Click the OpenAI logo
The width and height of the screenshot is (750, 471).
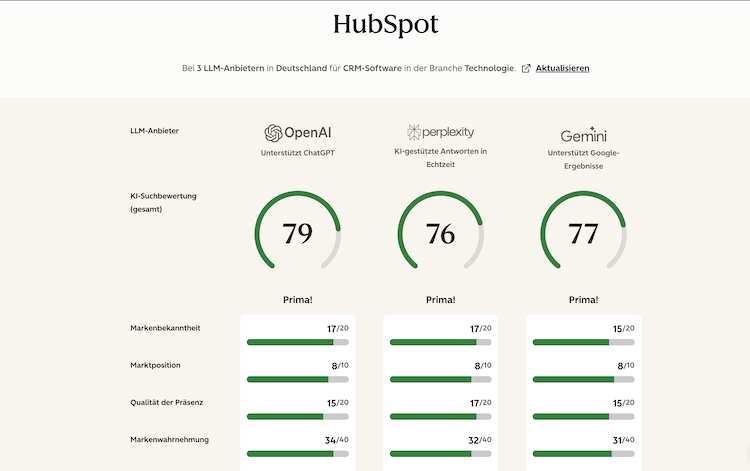click(x=298, y=133)
